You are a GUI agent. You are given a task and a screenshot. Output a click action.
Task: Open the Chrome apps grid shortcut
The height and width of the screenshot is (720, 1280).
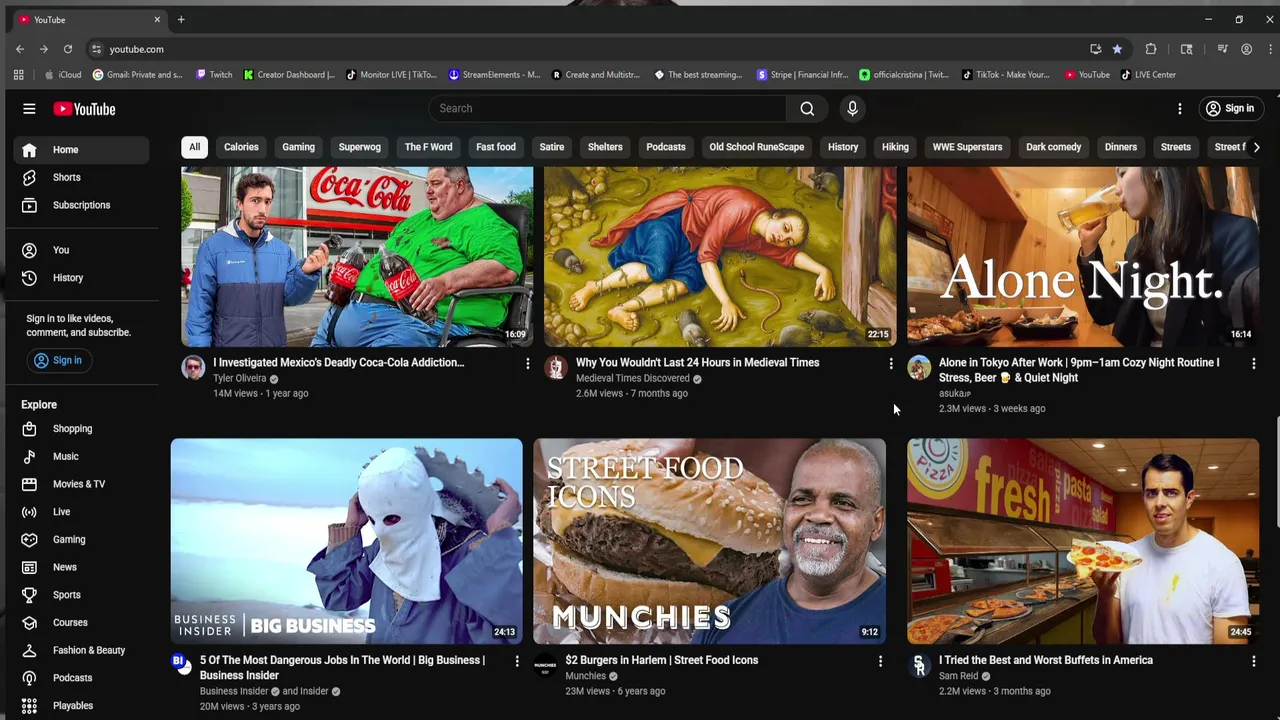pyautogui.click(x=18, y=75)
